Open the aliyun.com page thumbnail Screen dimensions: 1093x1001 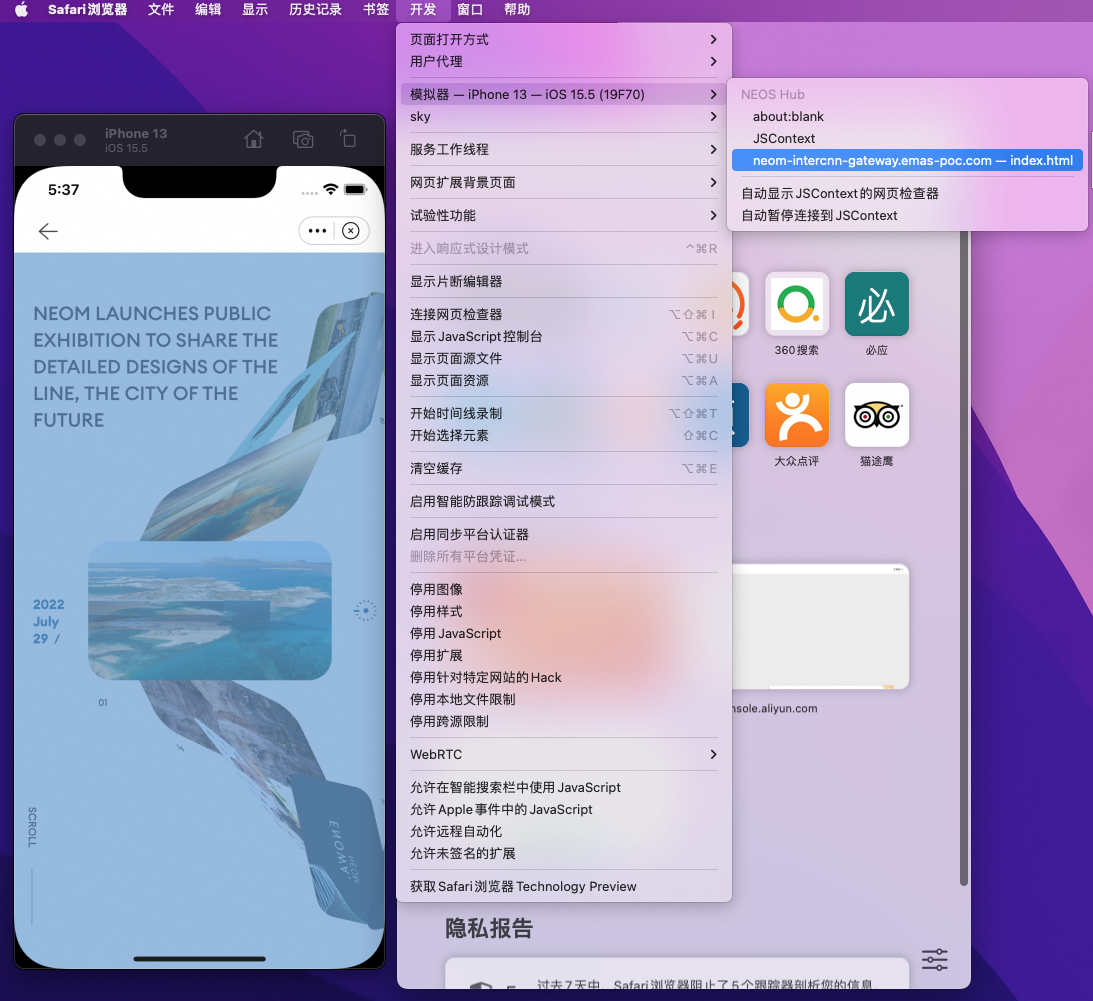820,627
